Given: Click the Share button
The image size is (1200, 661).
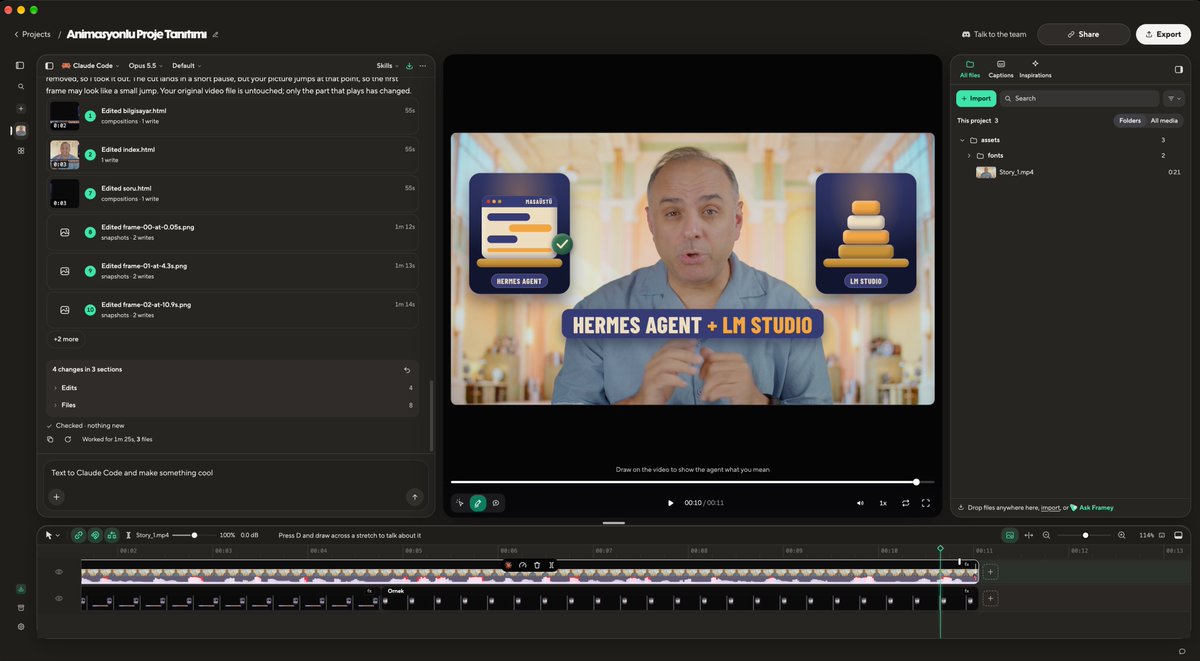Looking at the screenshot, I should click(x=1083, y=34).
